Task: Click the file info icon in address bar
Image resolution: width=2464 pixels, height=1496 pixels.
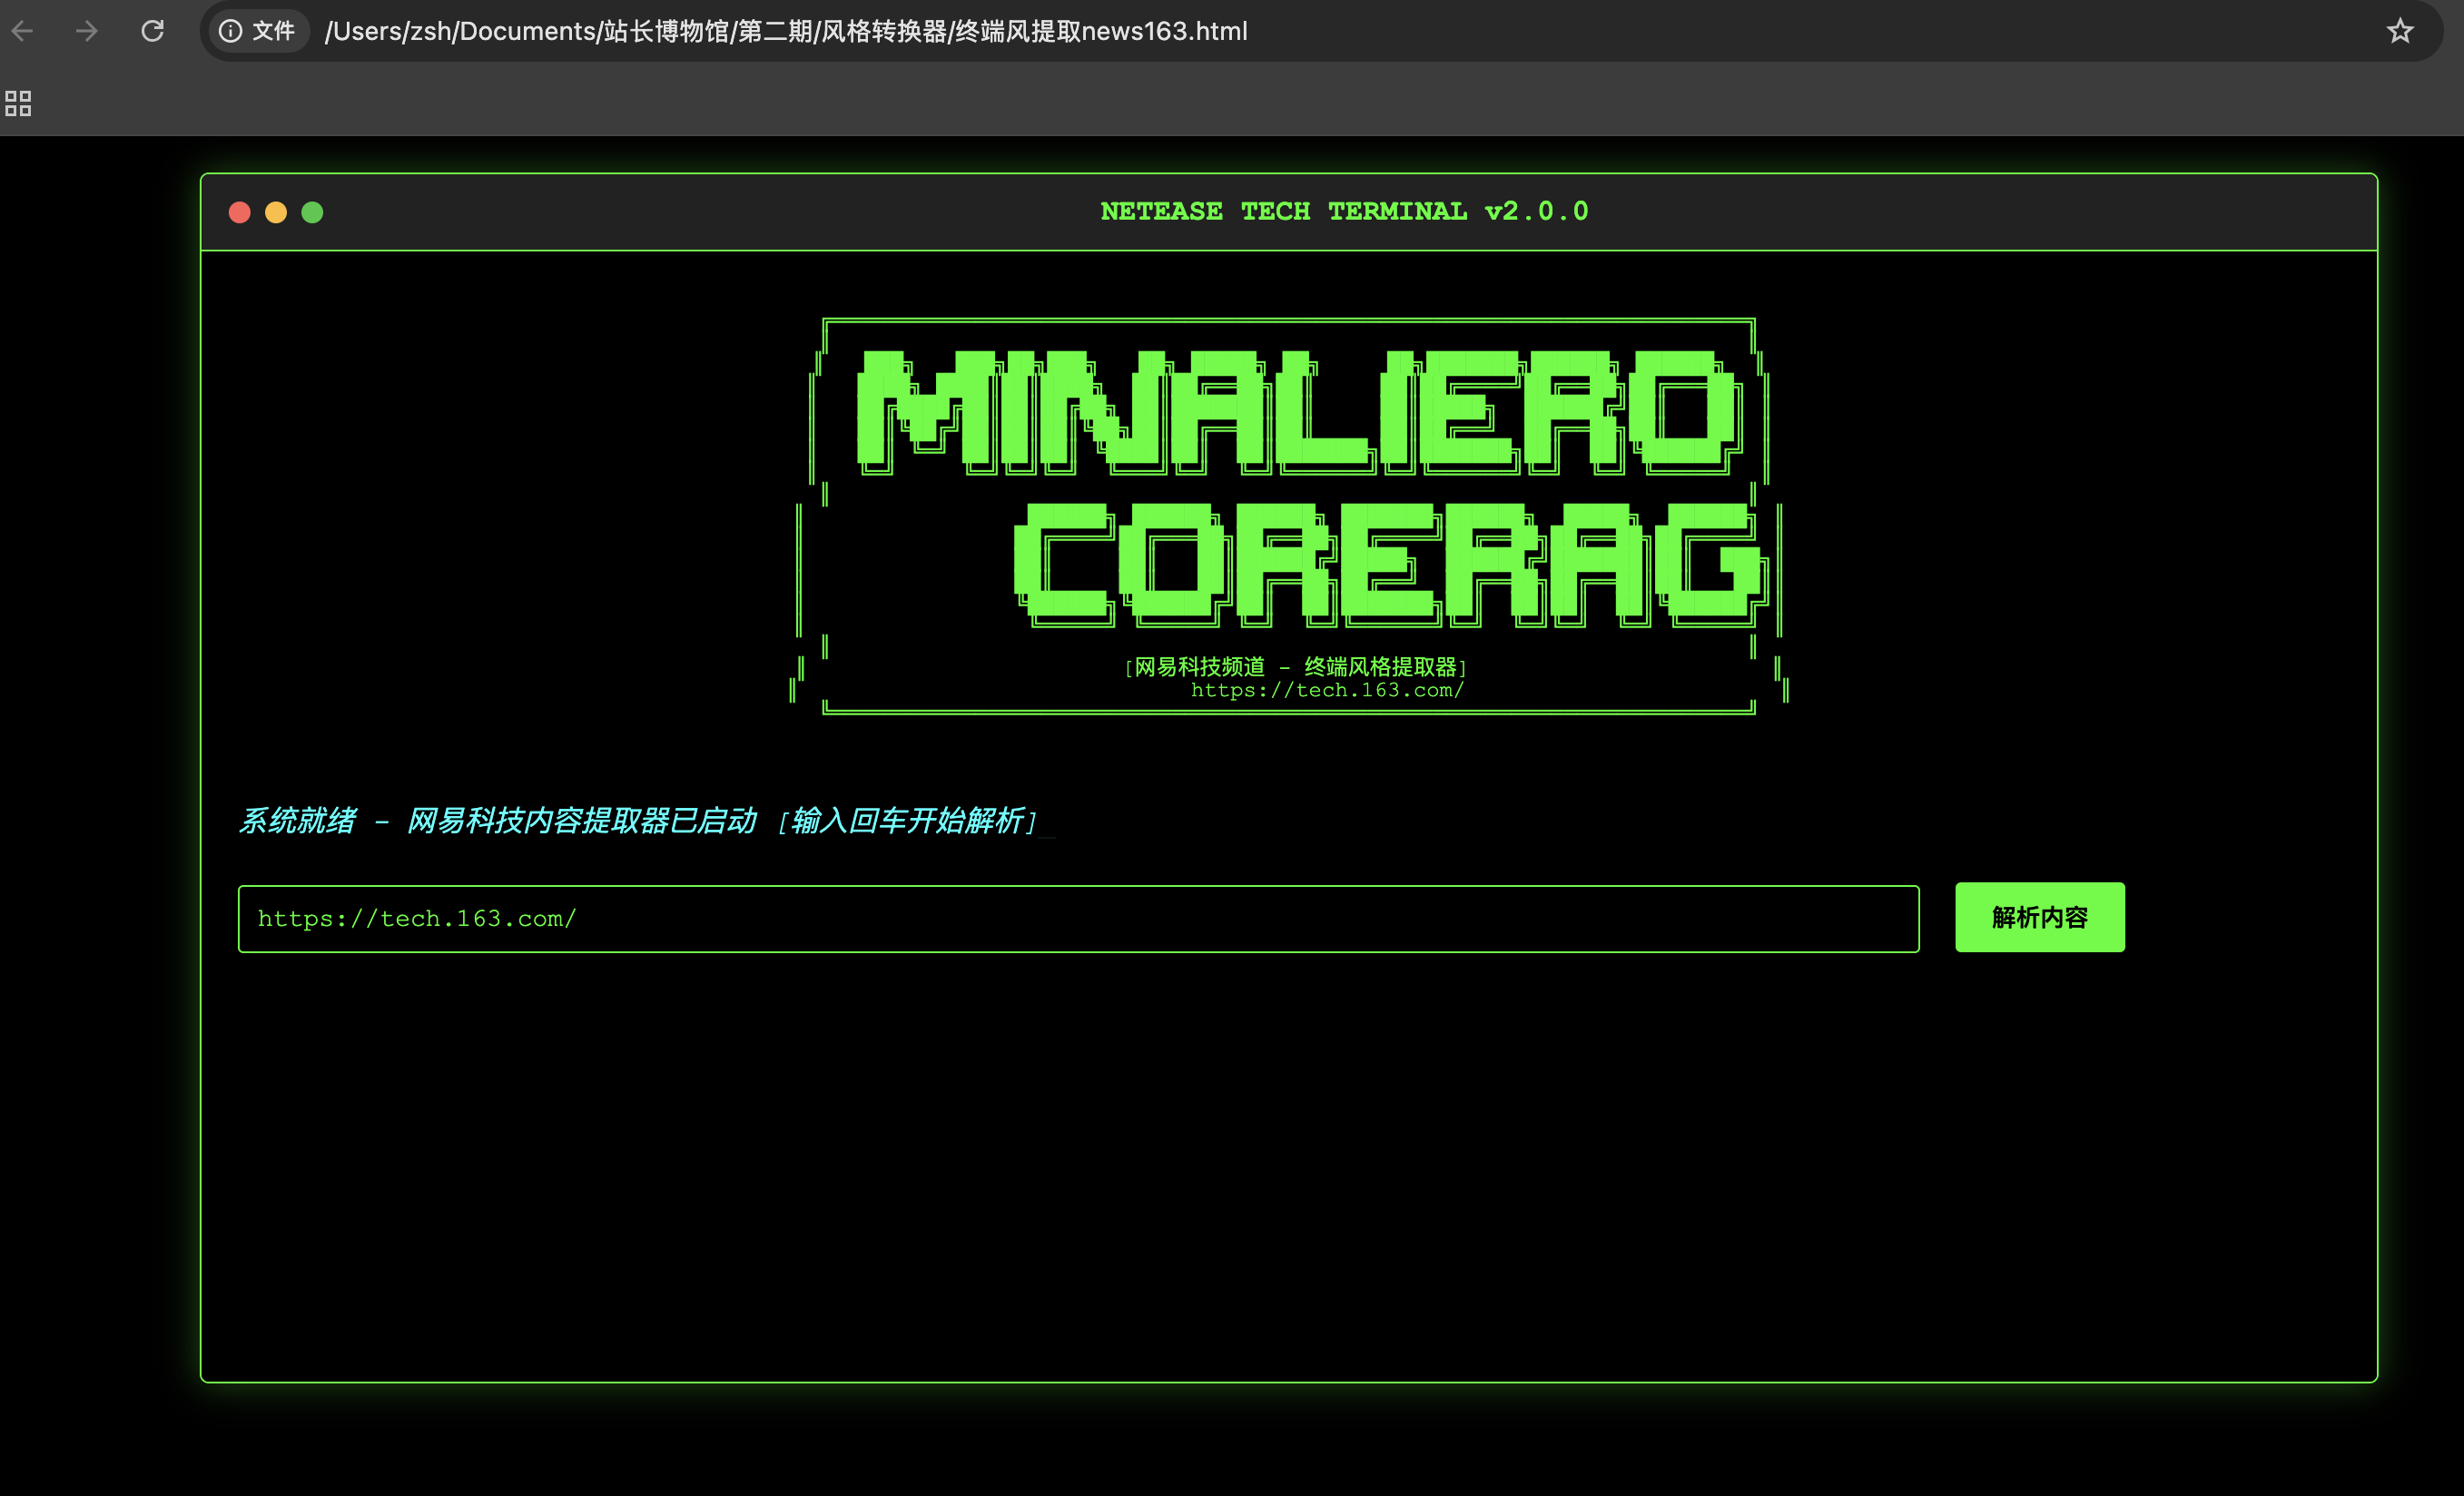Action: [x=231, y=31]
